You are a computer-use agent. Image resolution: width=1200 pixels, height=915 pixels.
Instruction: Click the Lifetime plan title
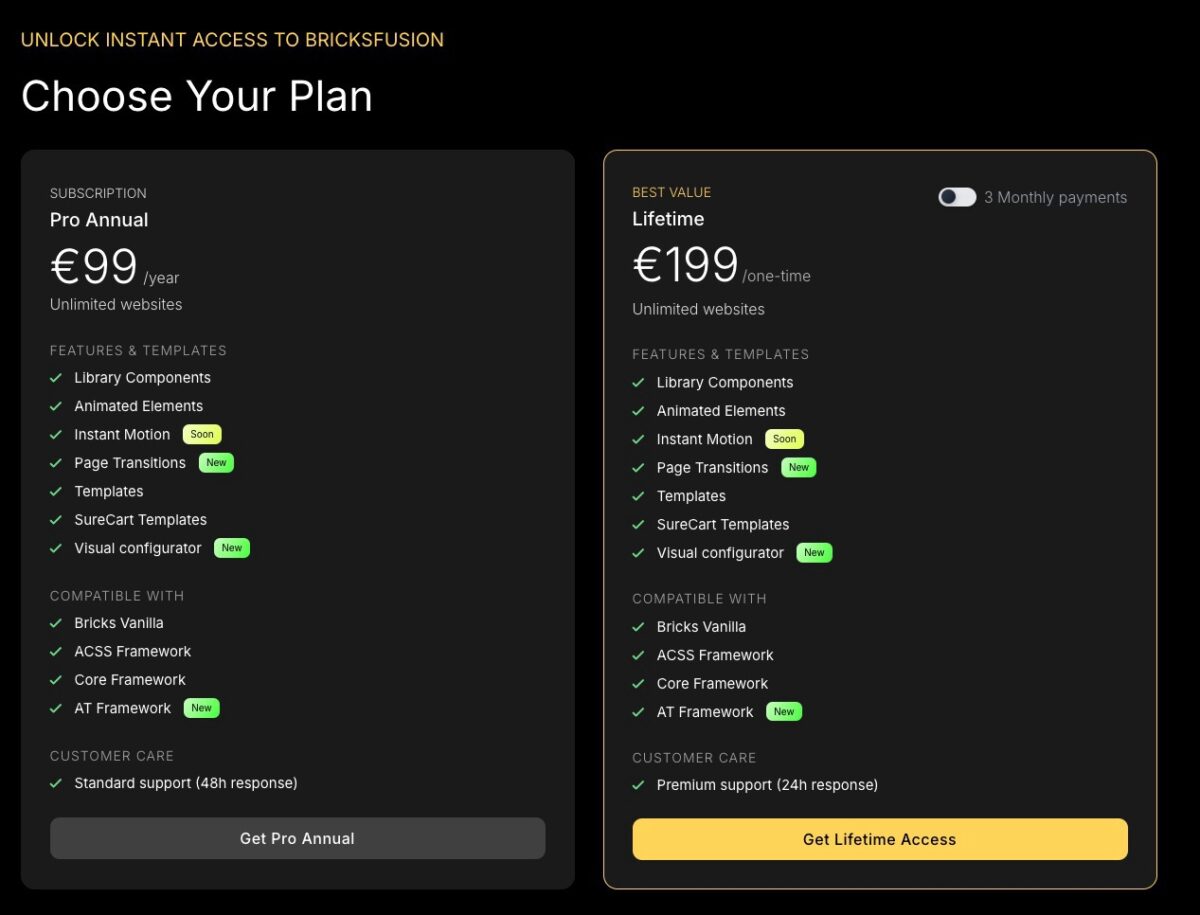(x=668, y=219)
